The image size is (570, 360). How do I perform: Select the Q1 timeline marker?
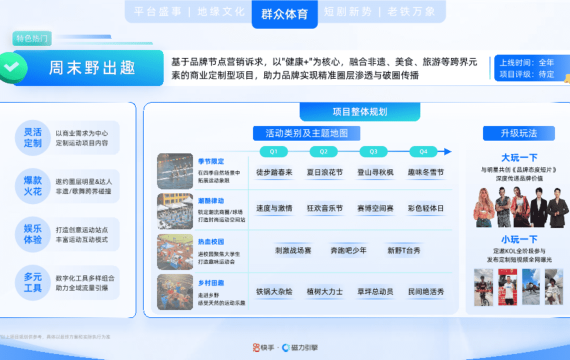coord(274,152)
